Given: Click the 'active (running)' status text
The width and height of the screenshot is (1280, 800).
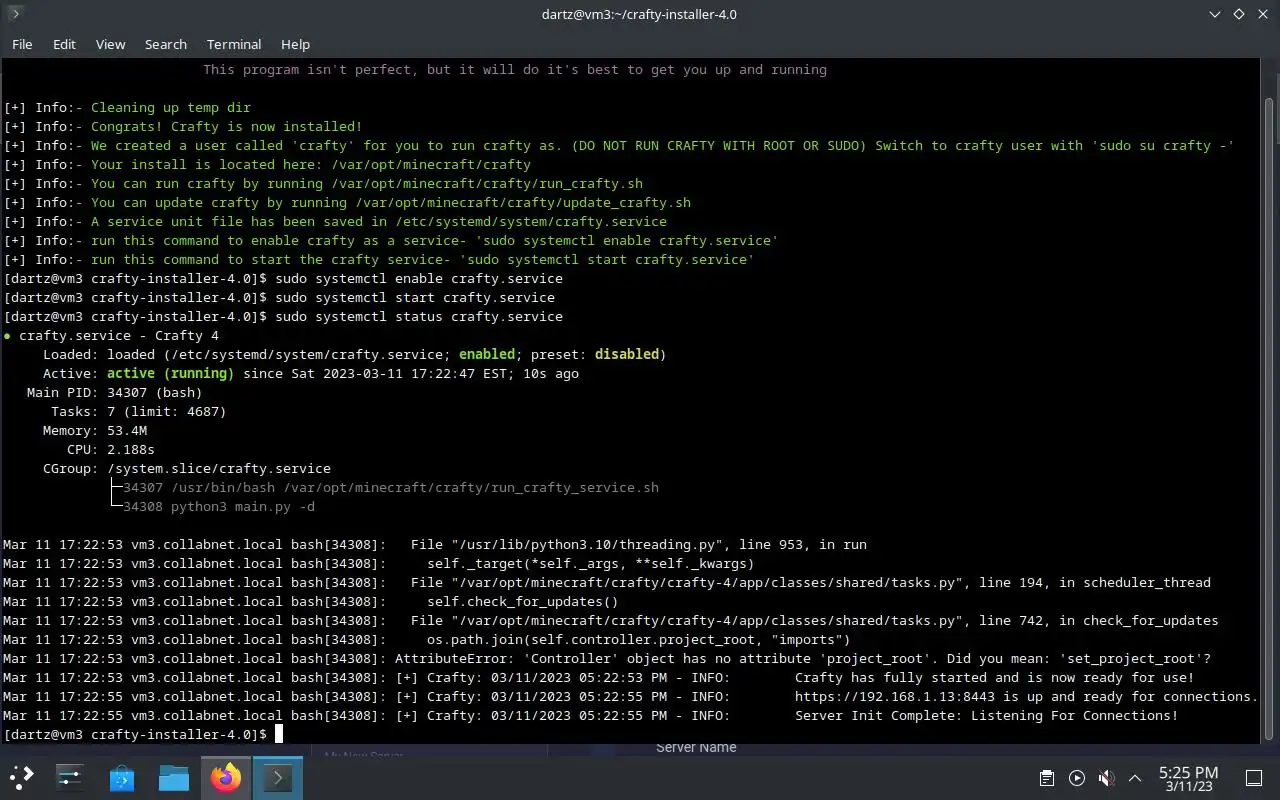Looking at the screenshot, I should (170, 373).
